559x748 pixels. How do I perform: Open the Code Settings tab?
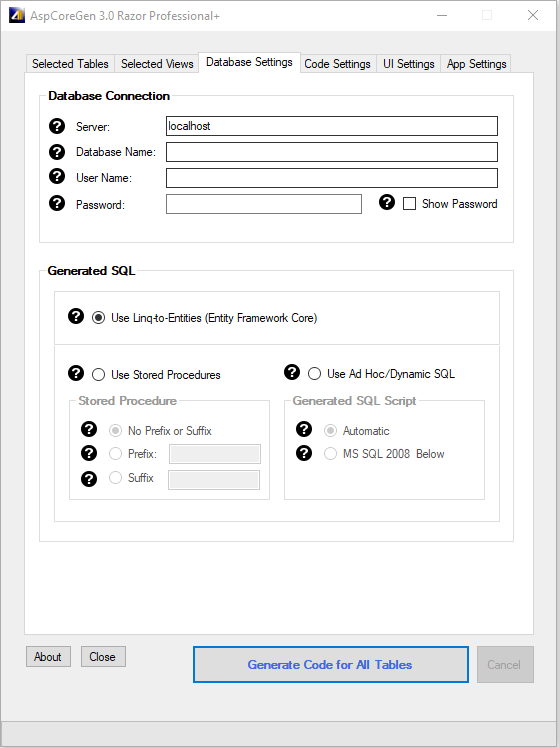(x=337, y=64)
